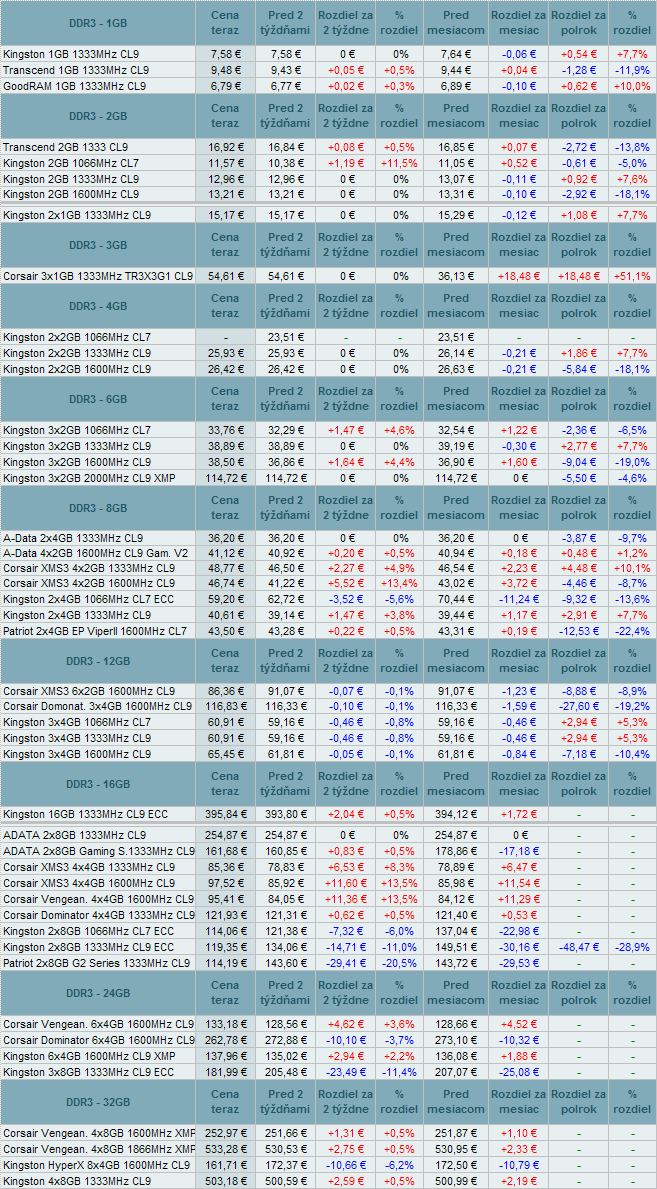Image resolution: width=657 pixels, height=1189 pixels.
Task: Select "Corsair XMS3 6x2GB 1600MHz CL9" product name
Action: pyautogui.click(x=89, y=692)
